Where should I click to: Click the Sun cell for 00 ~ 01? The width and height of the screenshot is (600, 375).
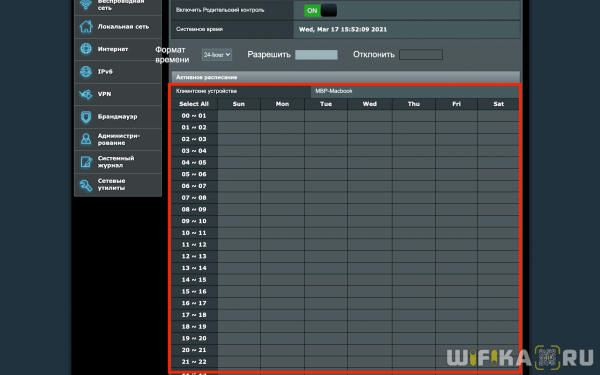point(239,116)
